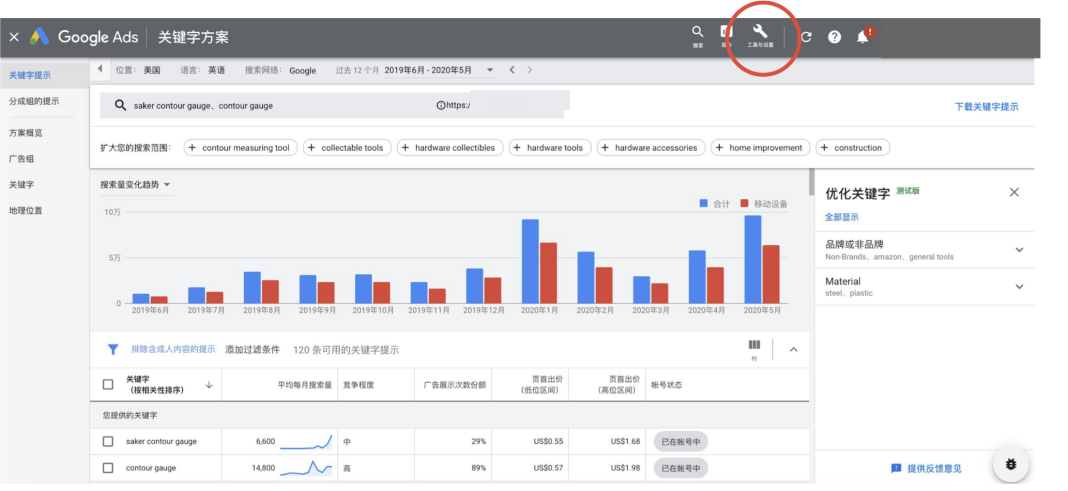Click the keyword search input field
Screen dimensions: 1068x491
pyautogui.click(x=270, y=105)
